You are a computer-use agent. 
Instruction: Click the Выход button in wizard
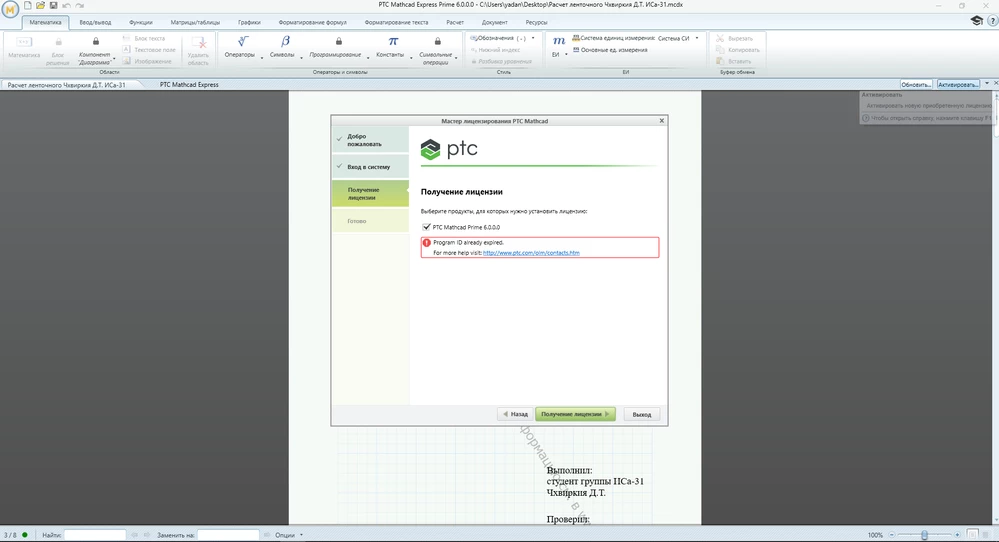pos(642,414)
